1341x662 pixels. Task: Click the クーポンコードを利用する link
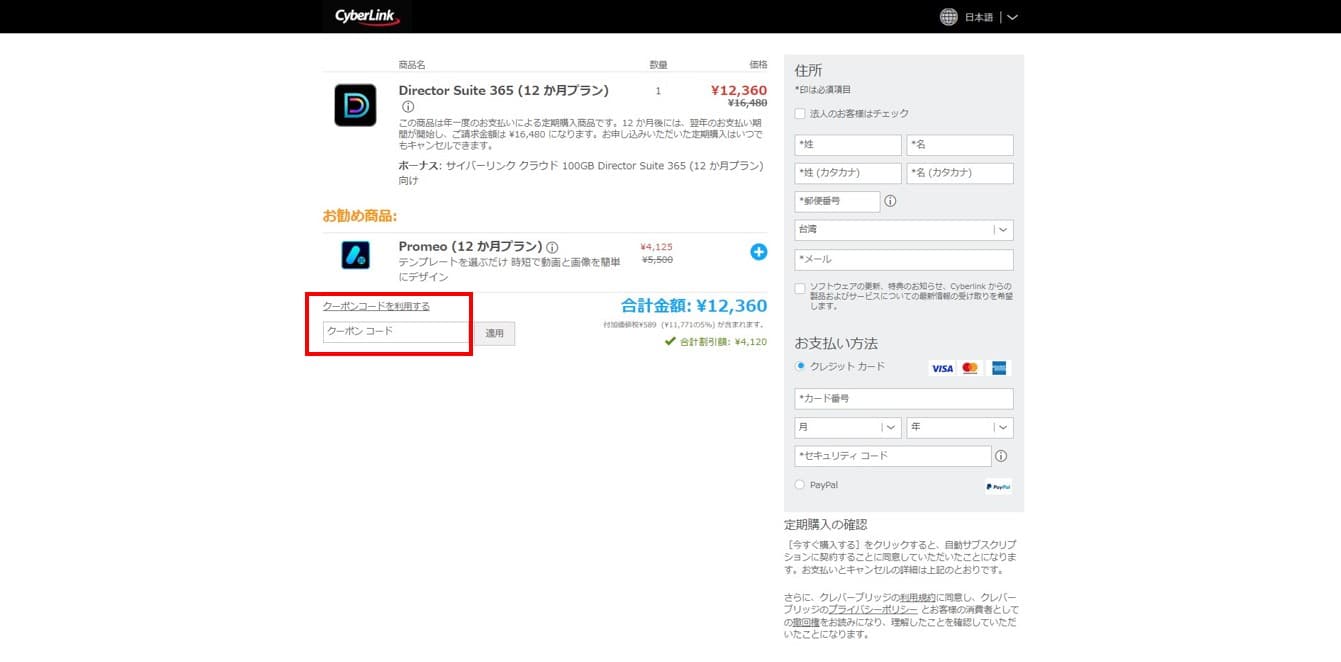376,306
